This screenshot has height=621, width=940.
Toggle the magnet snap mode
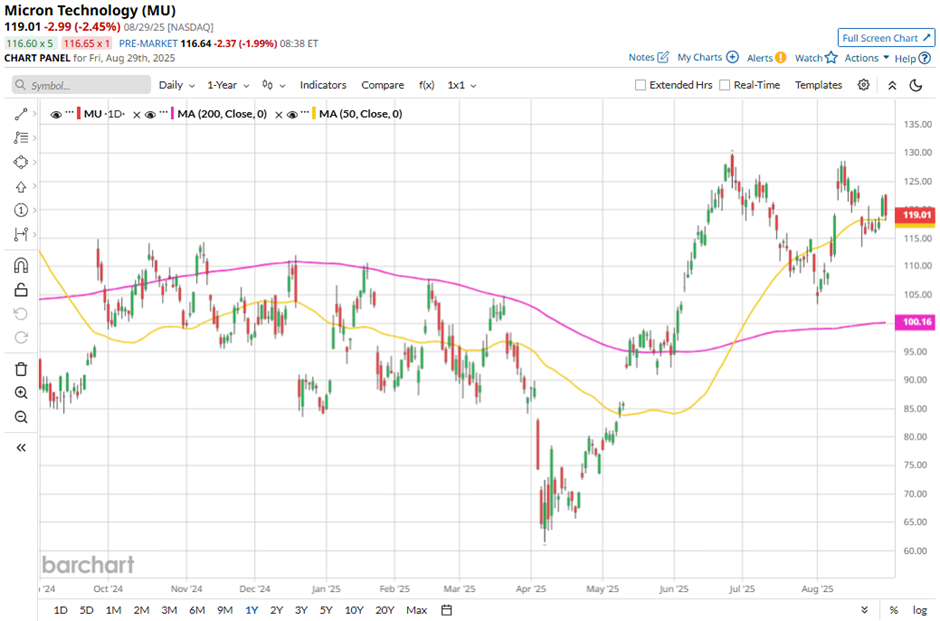click(21, 266)
